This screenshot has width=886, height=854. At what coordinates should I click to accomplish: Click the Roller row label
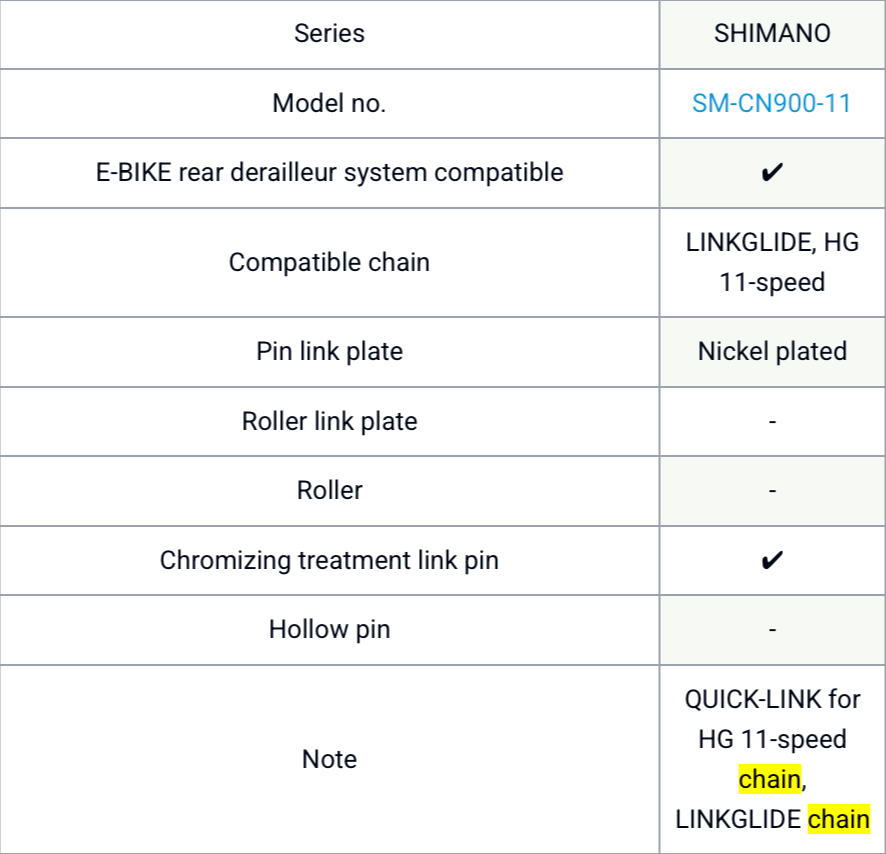point(329,490)
